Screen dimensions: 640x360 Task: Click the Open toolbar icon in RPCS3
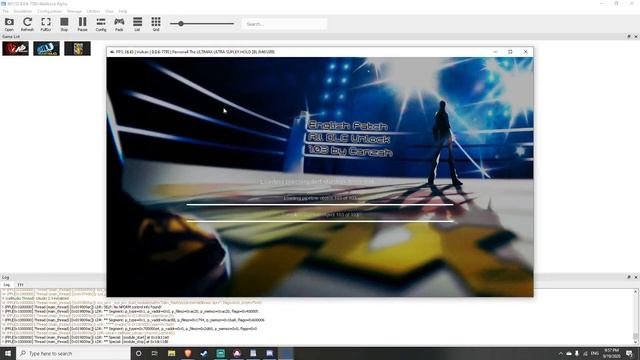pyautogui.click(x=9, y=24)
